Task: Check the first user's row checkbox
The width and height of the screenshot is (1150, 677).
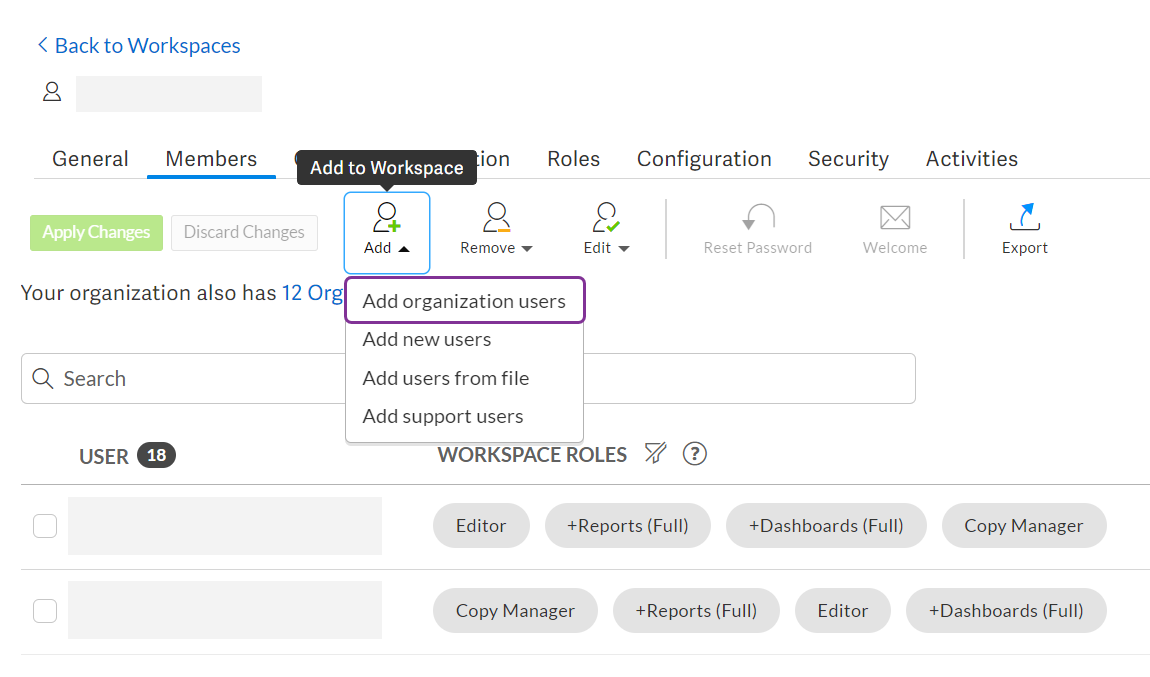Action: click(x=44, y=525)
